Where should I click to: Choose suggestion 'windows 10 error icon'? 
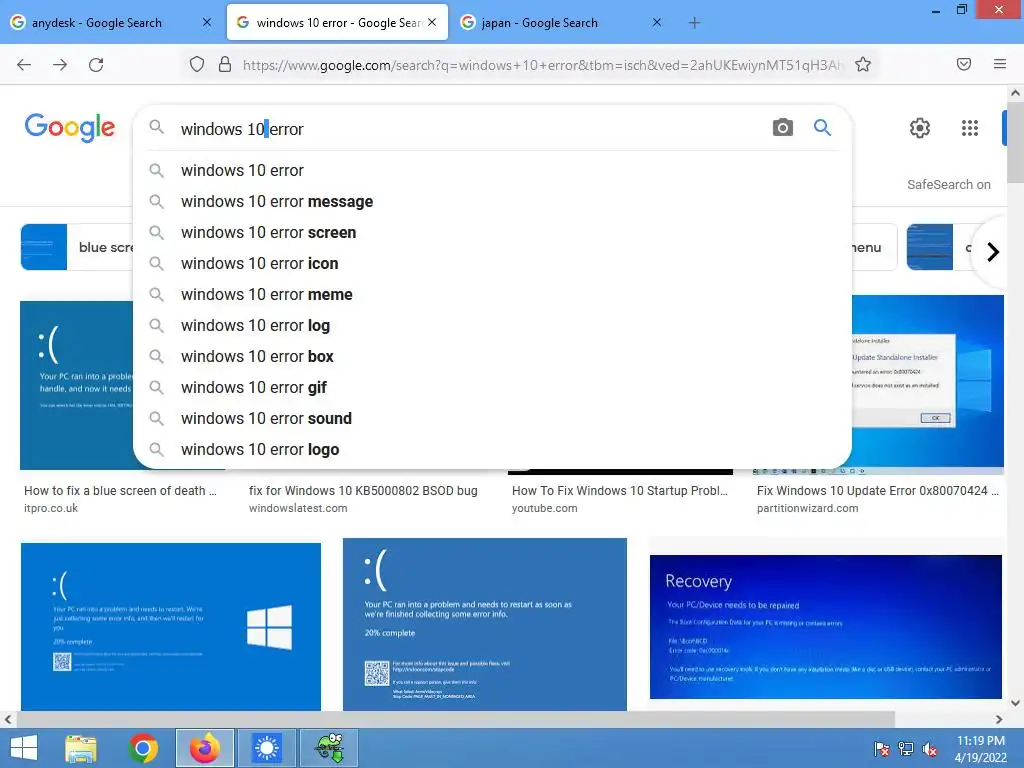pos(492,264)
